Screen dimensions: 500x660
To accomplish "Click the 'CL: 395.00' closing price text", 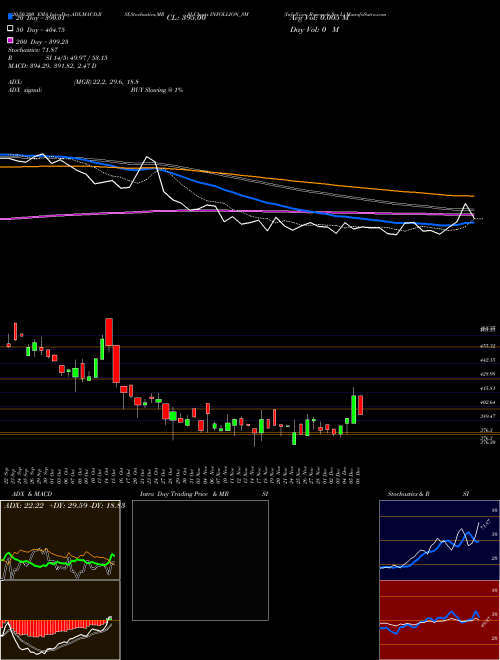I will pyautogui.click(x=186, y=18).
